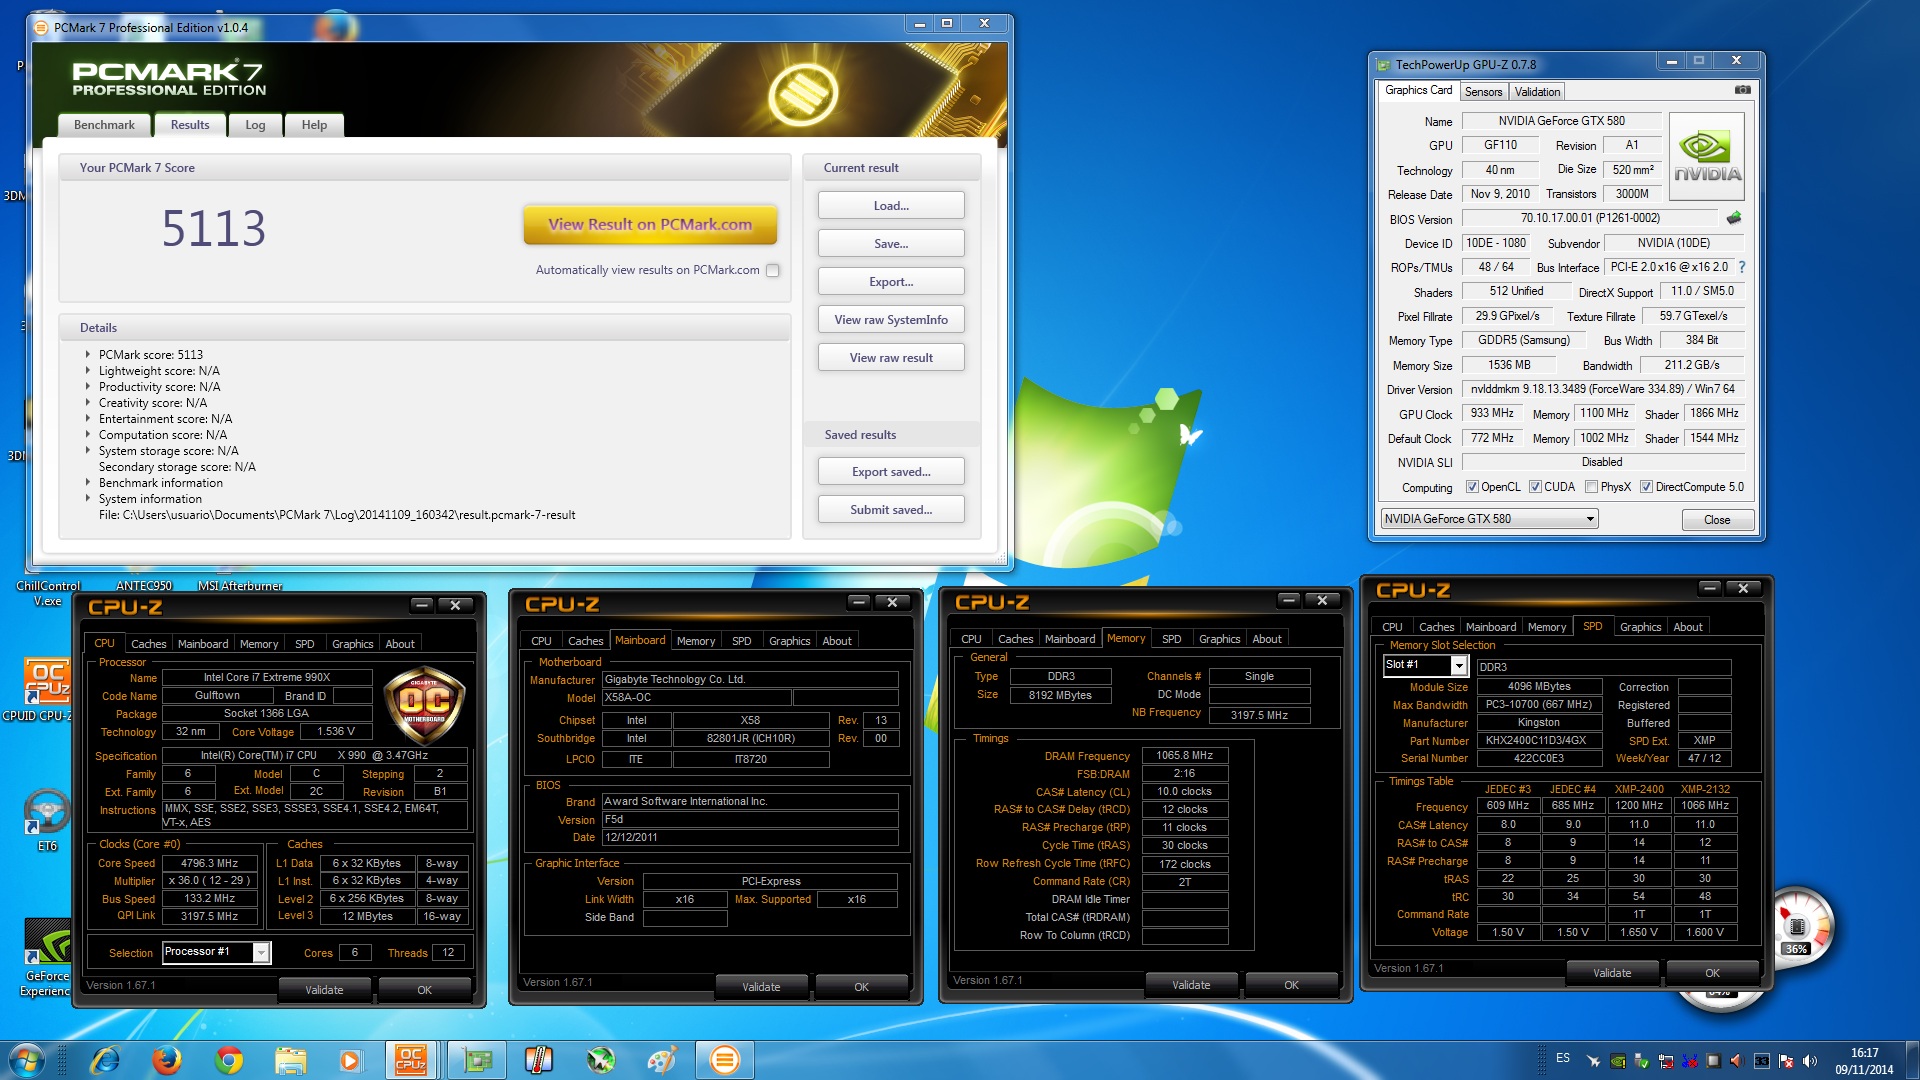Open the Windows Start menu

pyautogui.click(x=27, y=1060)
